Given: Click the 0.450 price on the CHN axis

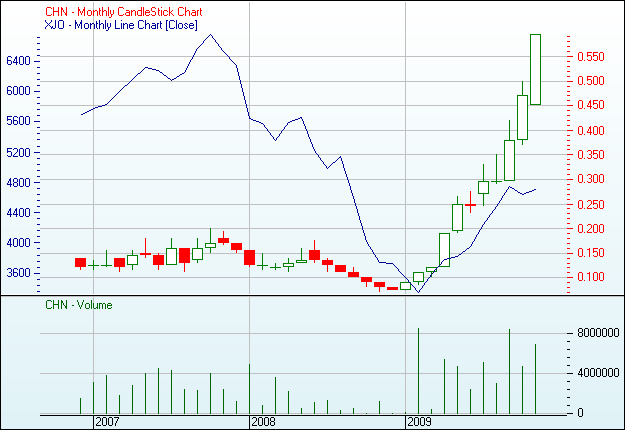Looking at the screenshot, I should pyautogui.click(x=591, y=105).
